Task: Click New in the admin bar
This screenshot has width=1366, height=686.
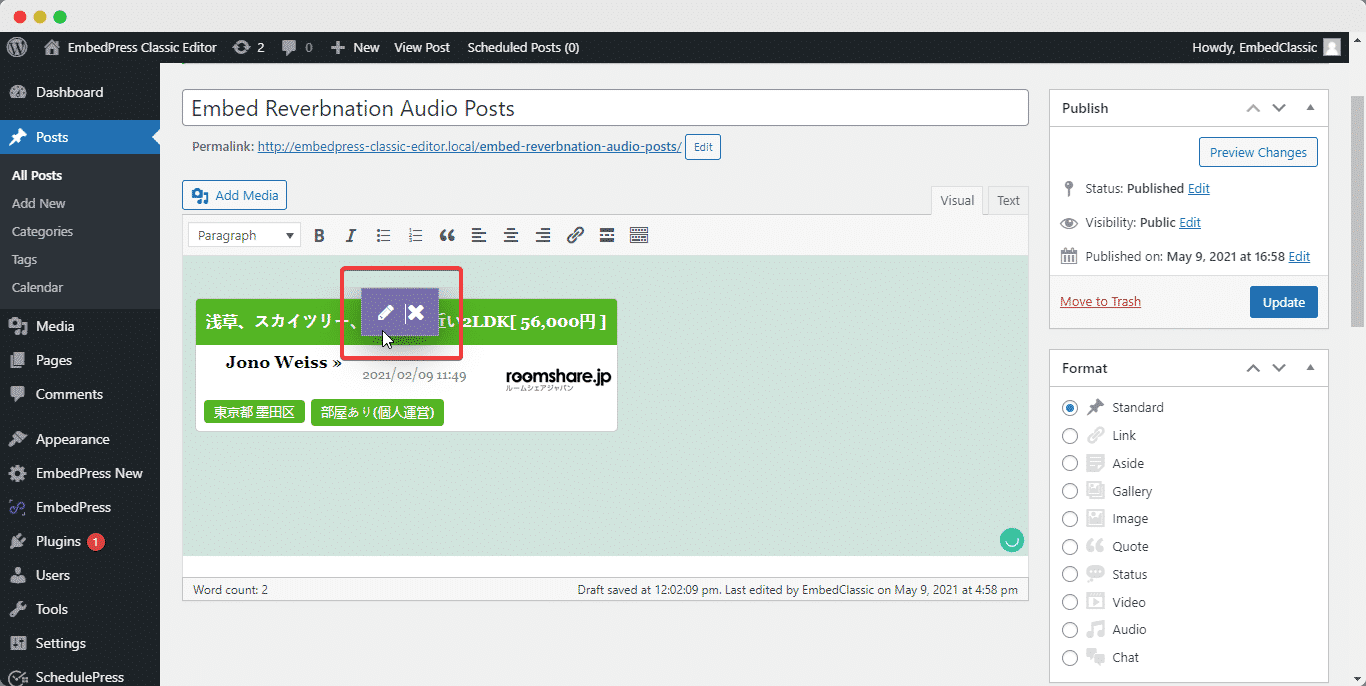Action: point(355,47)
